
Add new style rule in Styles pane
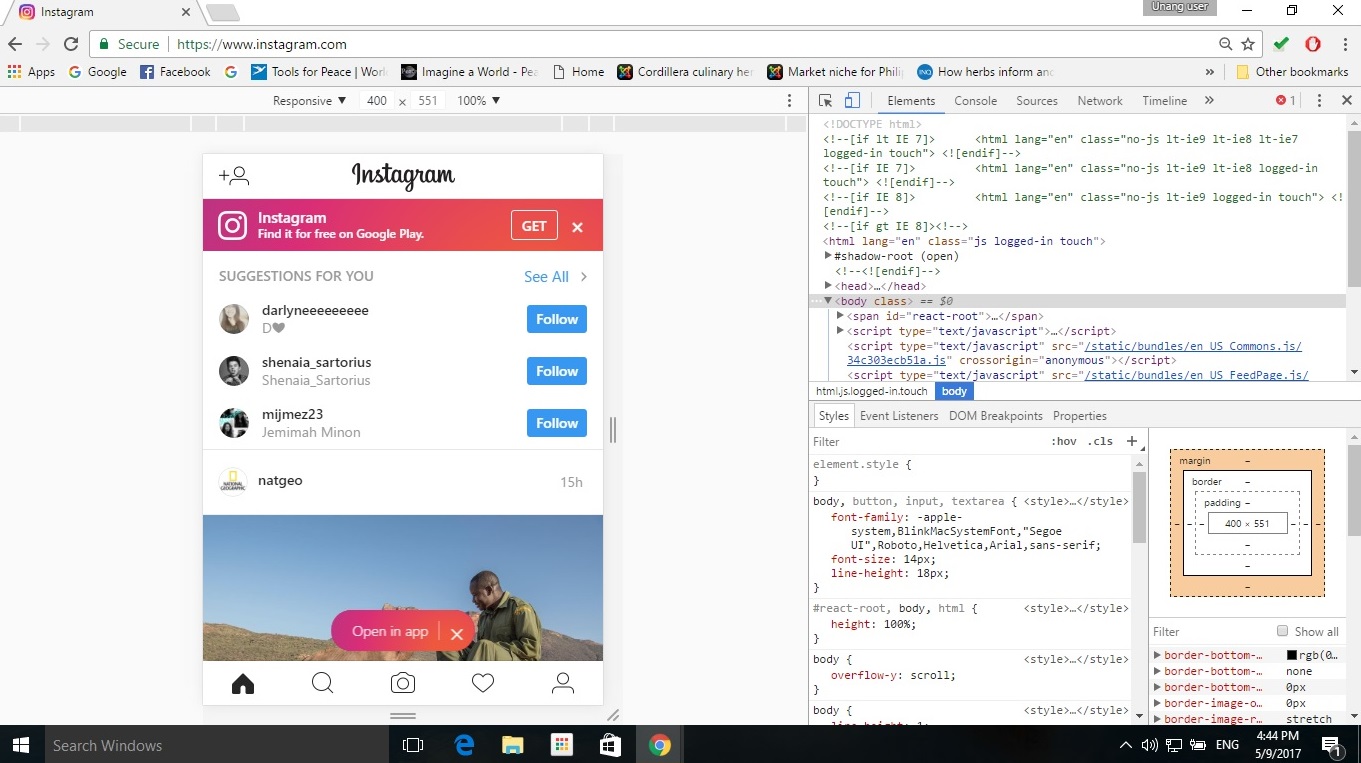click(1132, 441)
